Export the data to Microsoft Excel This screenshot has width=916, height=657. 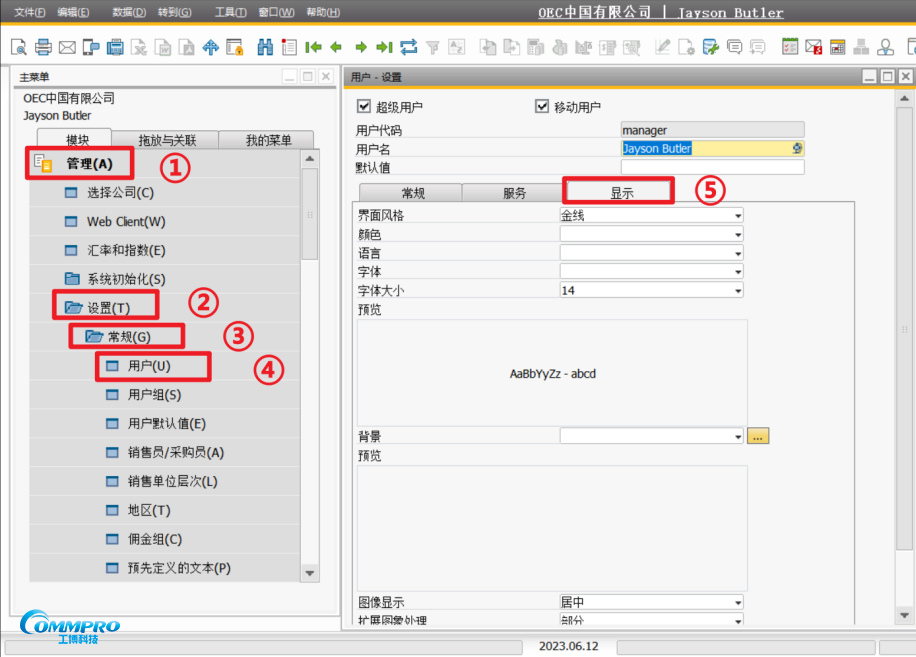pos(137,47)
